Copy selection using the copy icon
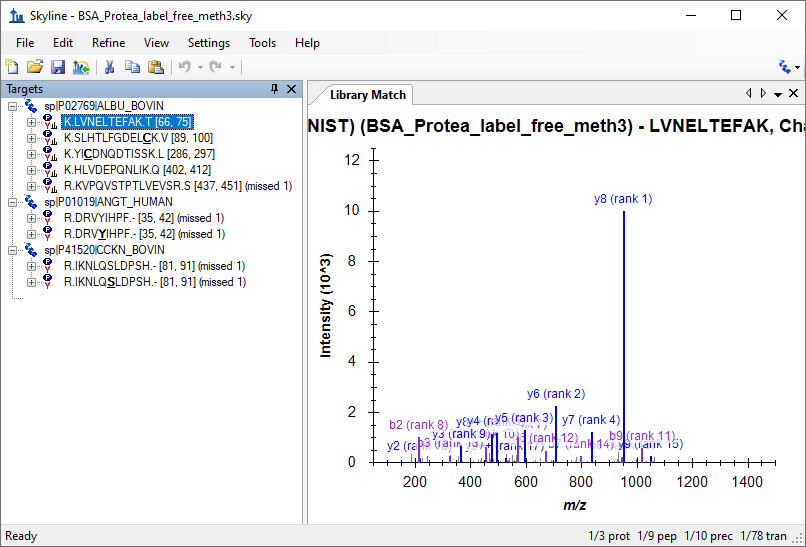 [133, 67]
